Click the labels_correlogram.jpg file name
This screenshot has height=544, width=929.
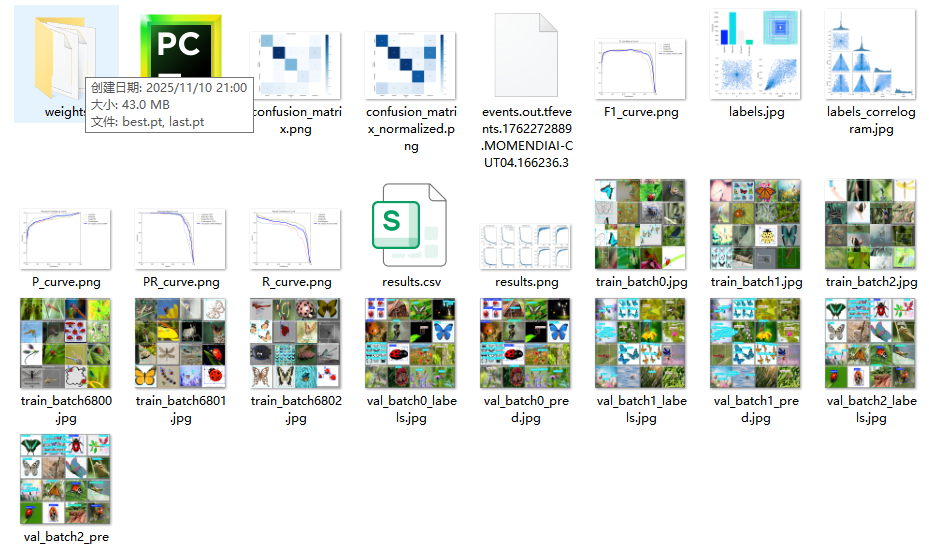coord(871,120)
